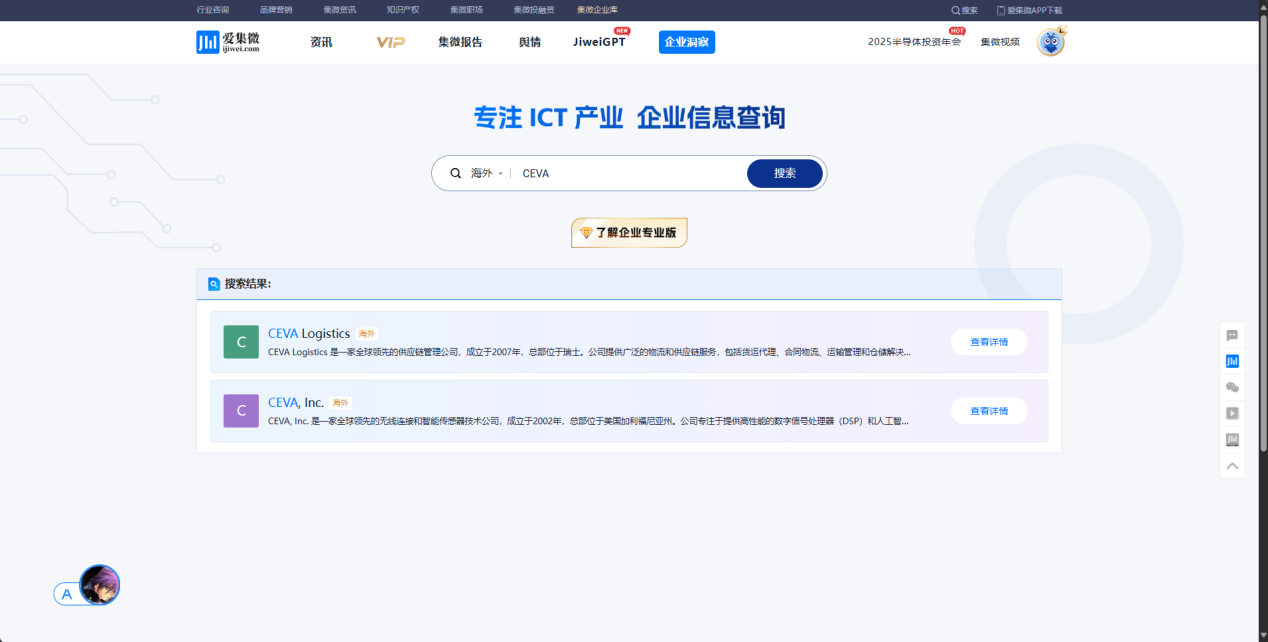Open 2025半导体投资年会 link

pyautogui.click(x=914, y=42)
